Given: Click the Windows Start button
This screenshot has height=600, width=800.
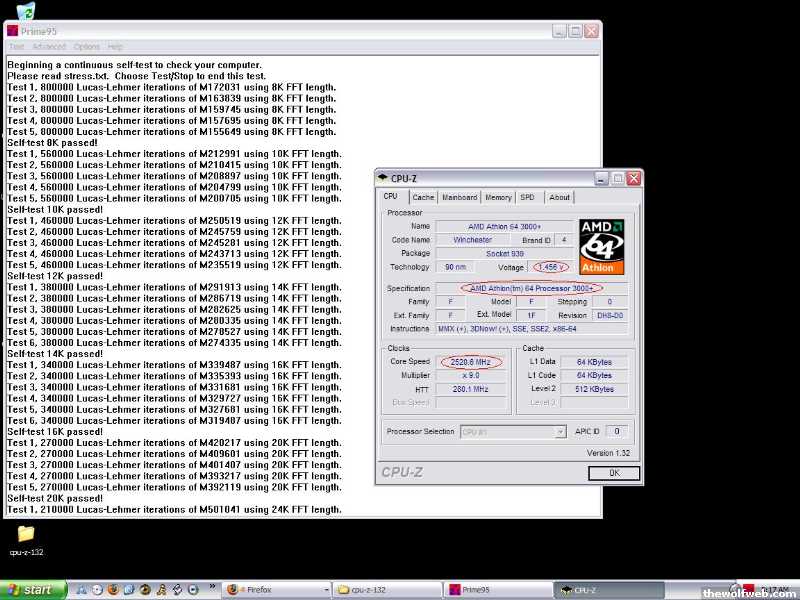Looking at the screenshot, I should [32, 590].
